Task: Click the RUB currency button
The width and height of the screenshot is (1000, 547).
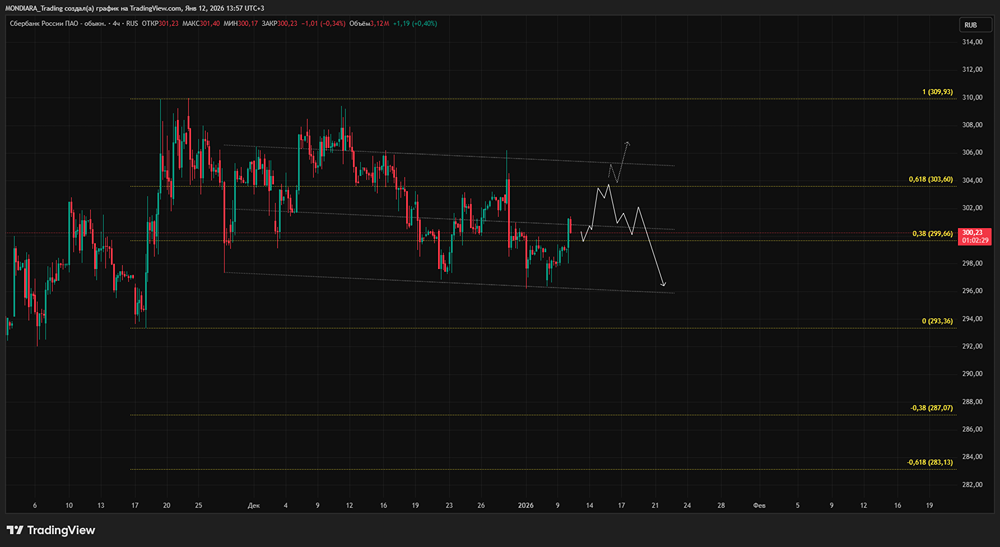Action: click(975, 25)
